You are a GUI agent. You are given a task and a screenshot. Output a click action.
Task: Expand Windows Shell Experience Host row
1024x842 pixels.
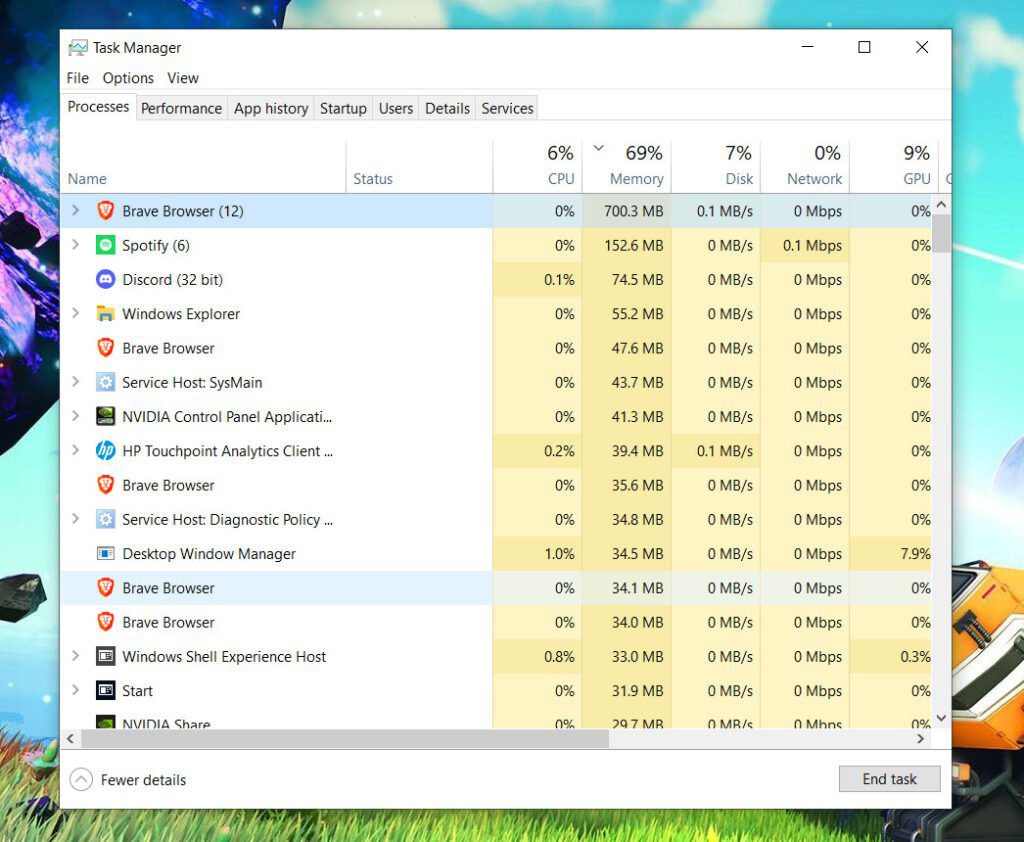tap(76, 655)
